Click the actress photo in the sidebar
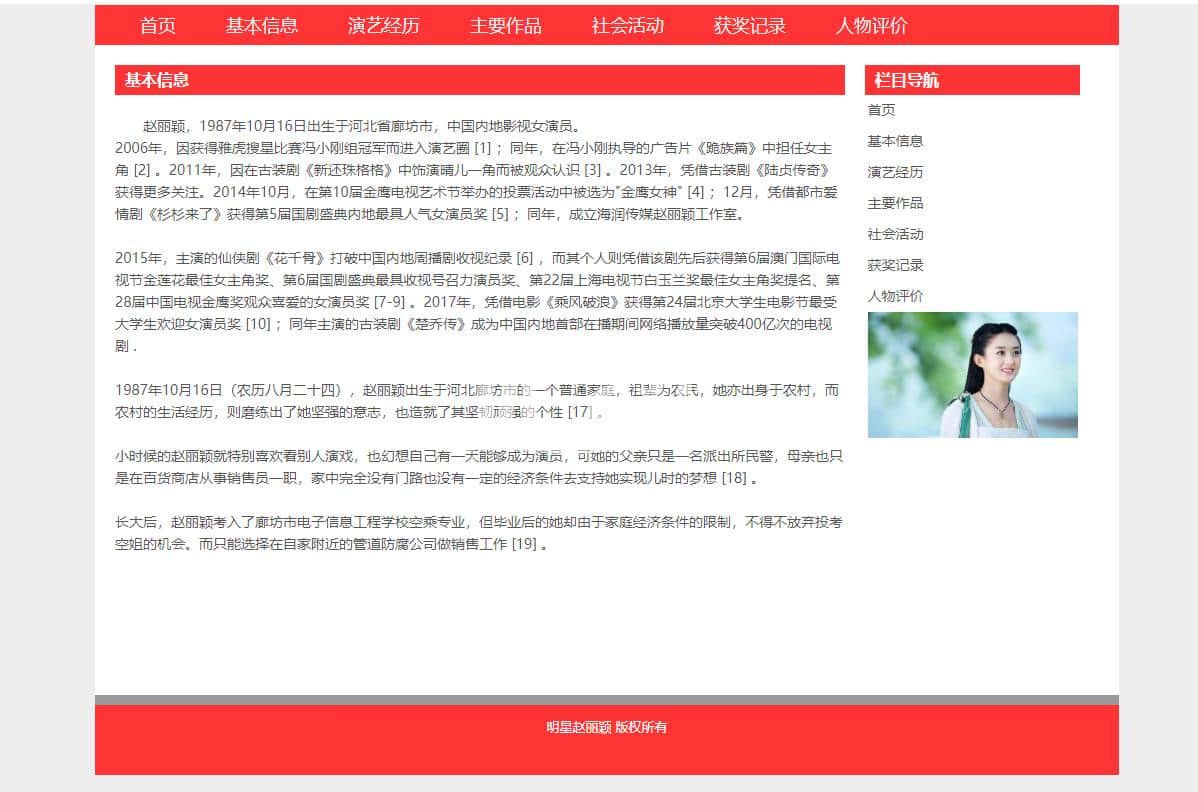 pos(972,375)
